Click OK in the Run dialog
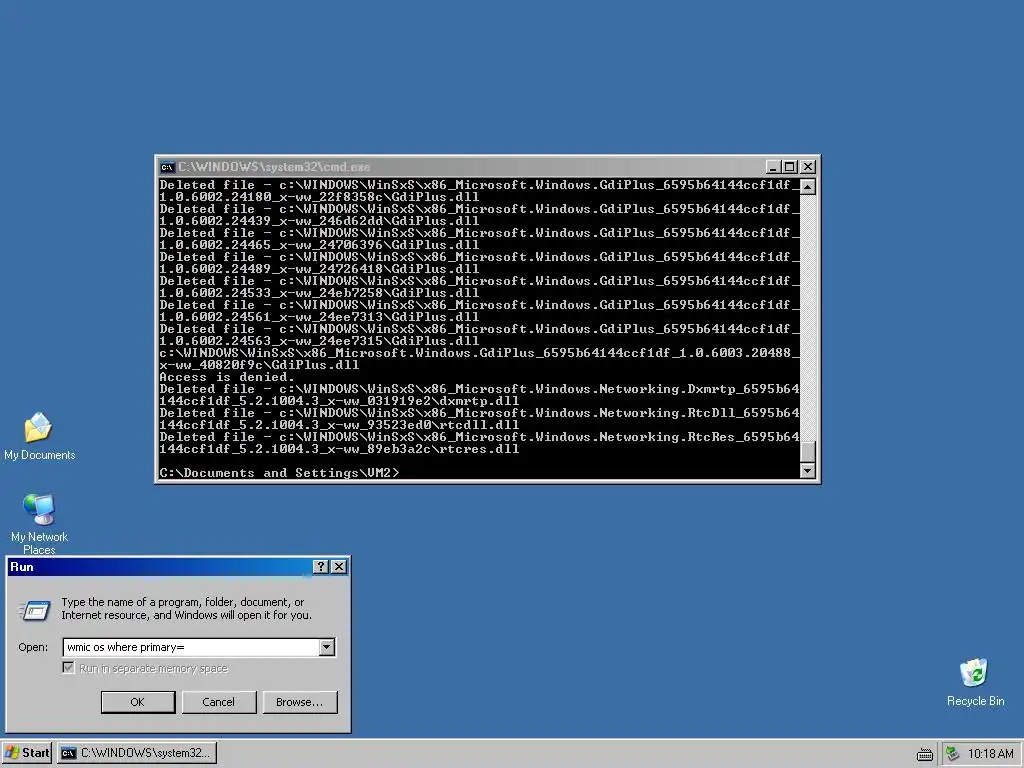The width and height of the screenshot is (1024, 768). pos(138,702)
